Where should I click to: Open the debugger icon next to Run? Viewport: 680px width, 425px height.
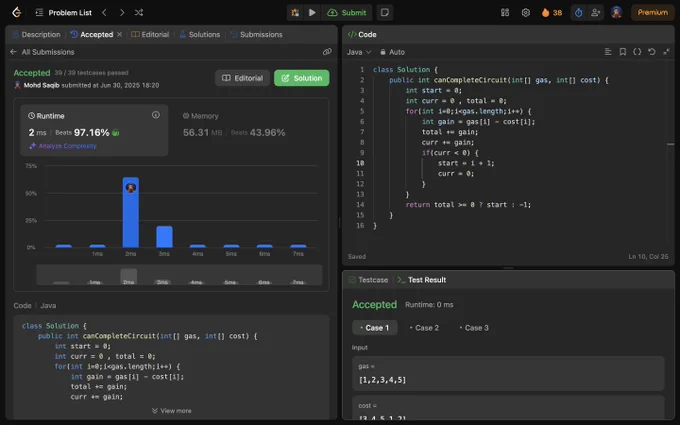click(295, 13)
